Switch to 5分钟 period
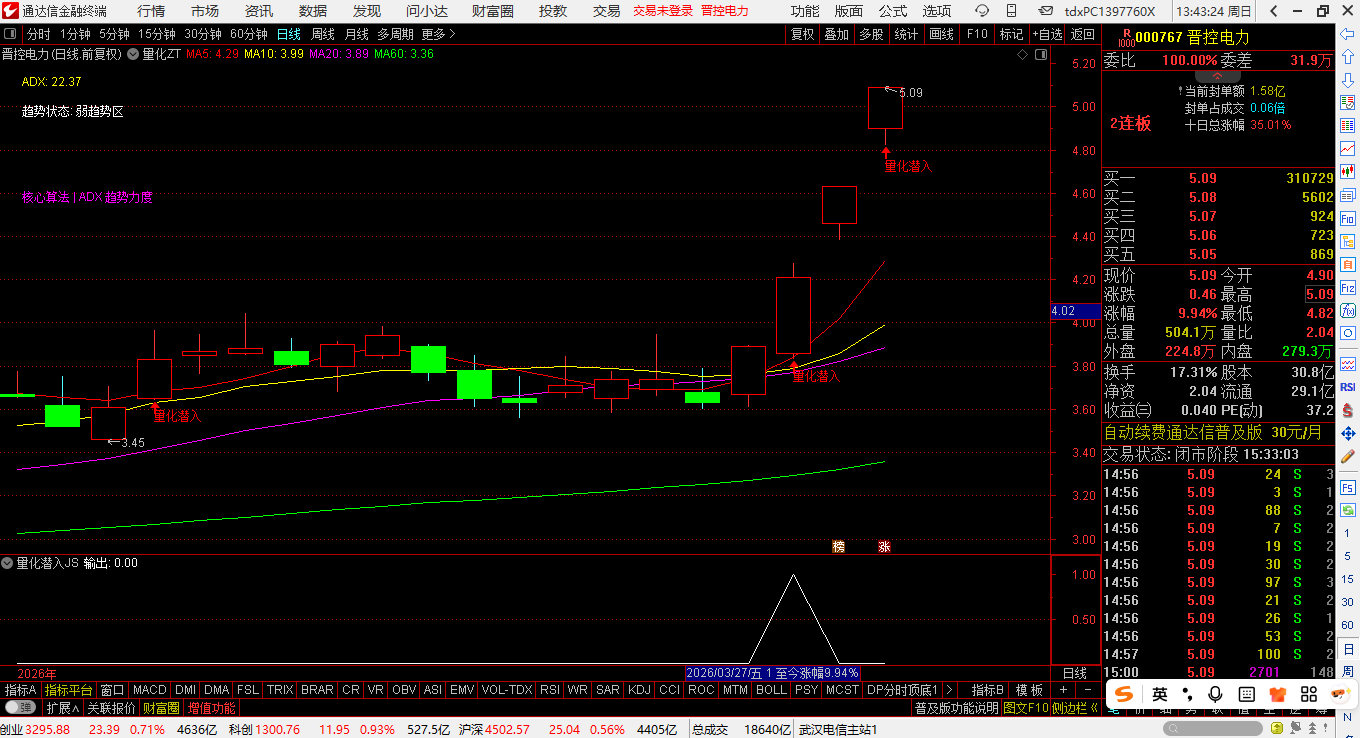Viewport: 1360px width, 738px height. [x=113, y=34]
